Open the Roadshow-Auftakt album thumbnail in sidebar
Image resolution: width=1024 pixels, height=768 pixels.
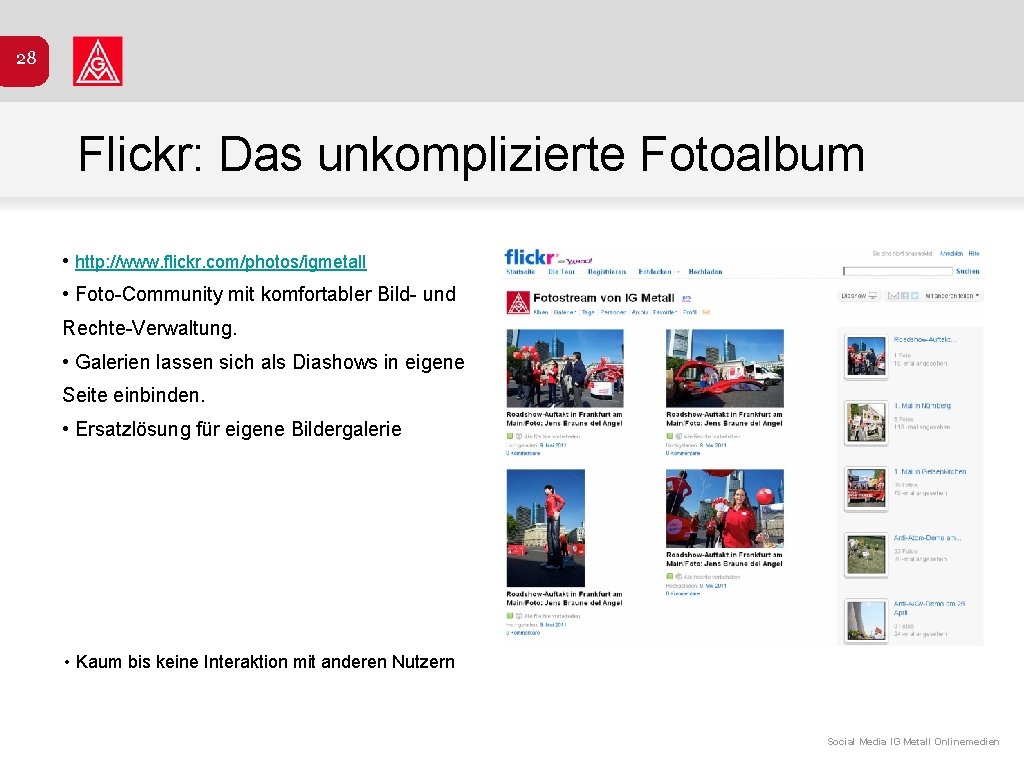[866, 357]
